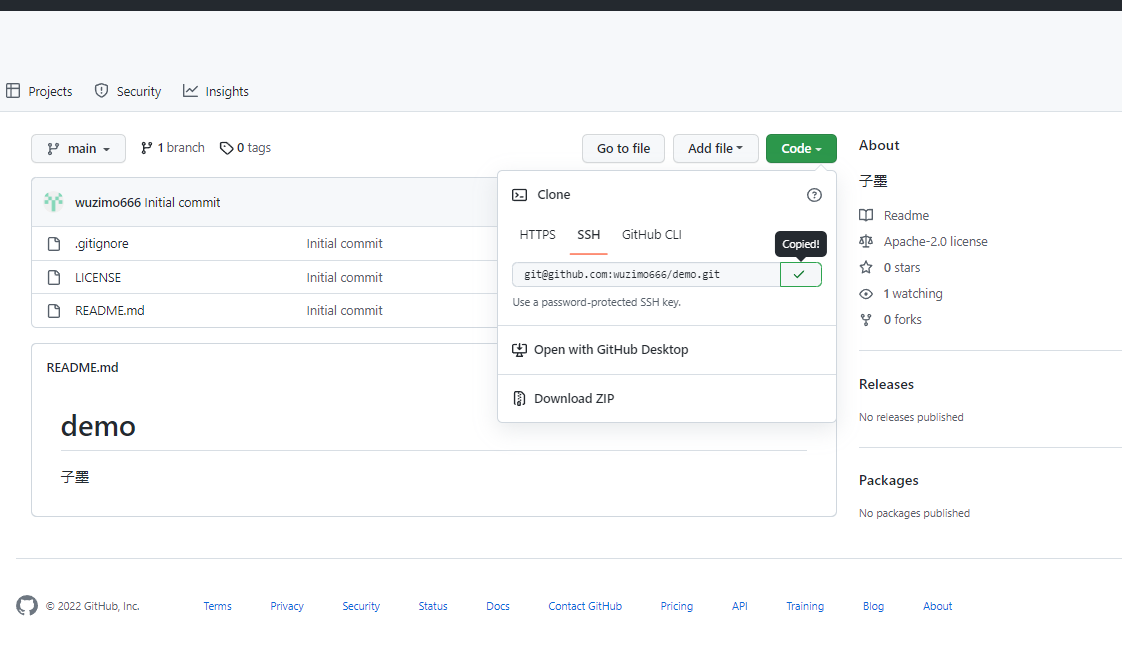Open the Insights repository tab
The height and width of the screenshot is (658, 1122).
tap(216, 91)
